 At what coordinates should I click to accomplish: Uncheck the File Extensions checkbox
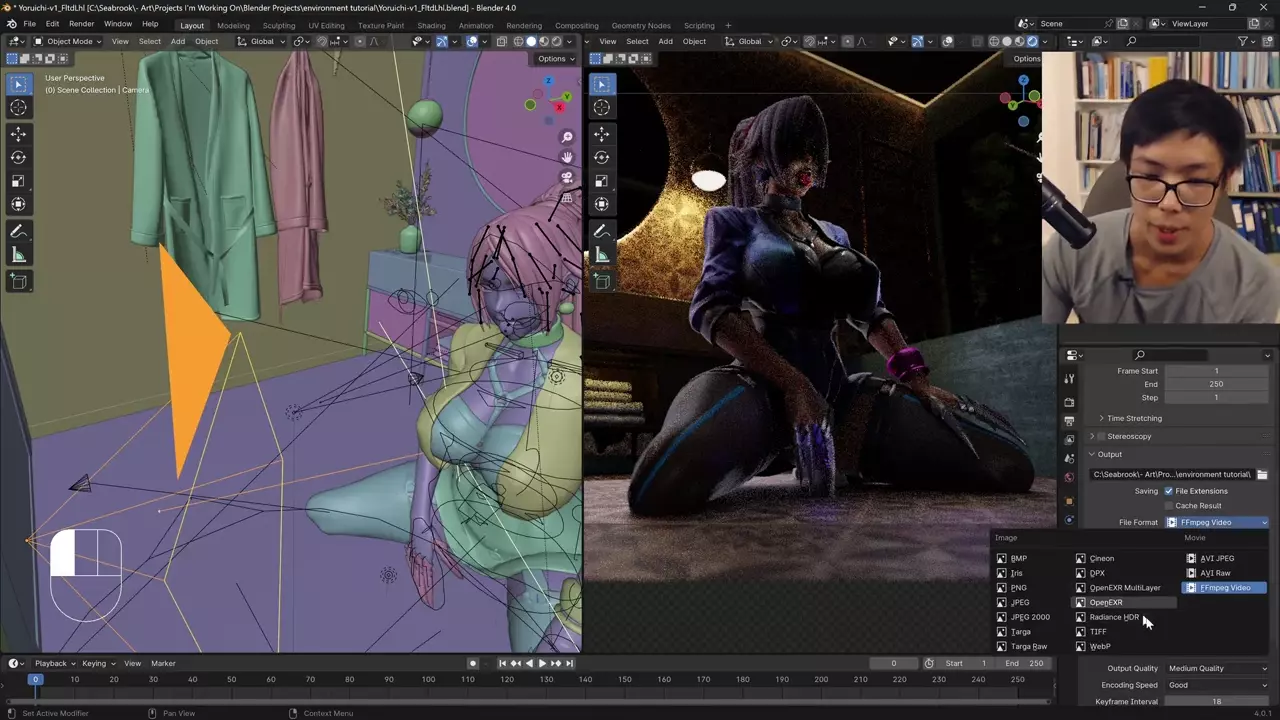click(1168, 491)
